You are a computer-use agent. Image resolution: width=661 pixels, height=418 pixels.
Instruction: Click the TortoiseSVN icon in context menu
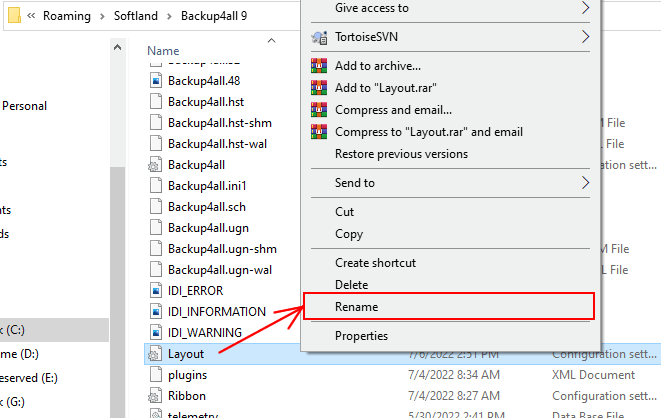click(x=319, y=37)
